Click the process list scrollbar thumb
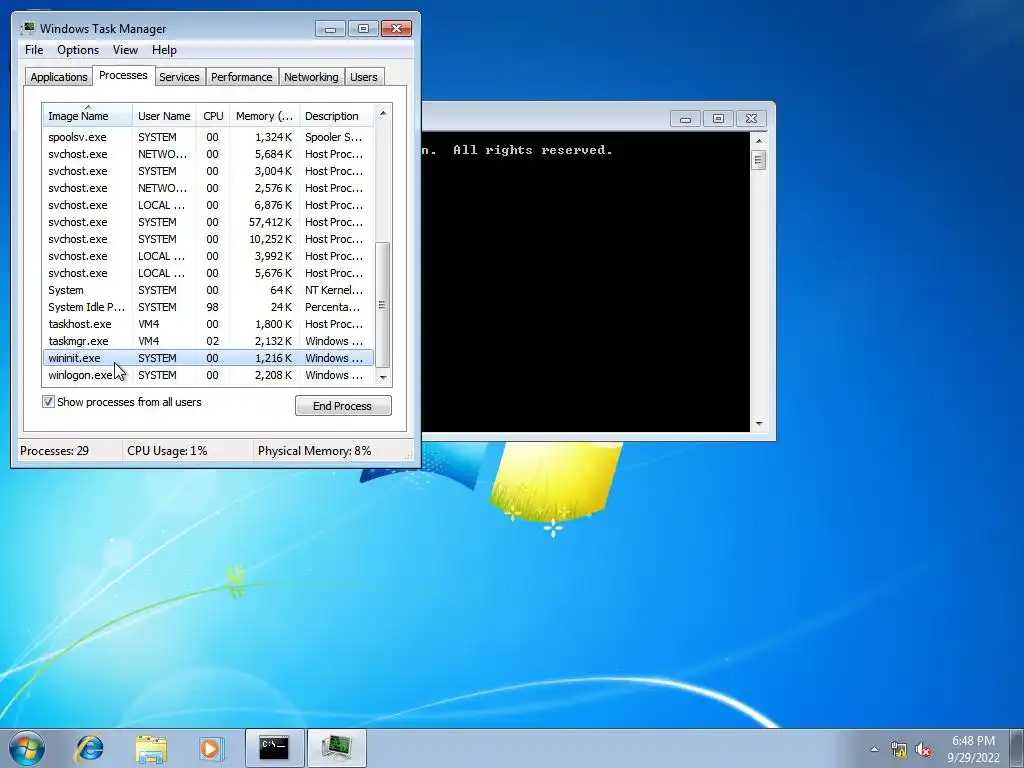 (383, 304)
